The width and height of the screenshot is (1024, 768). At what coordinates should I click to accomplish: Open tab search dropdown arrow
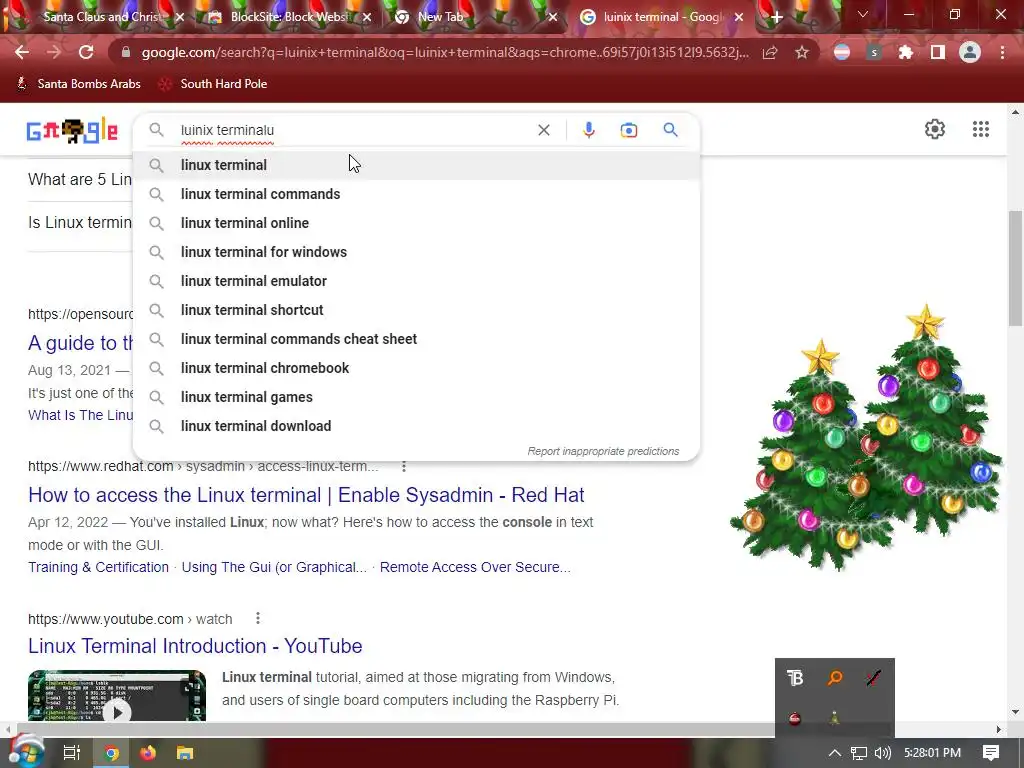[x=863, y=14]
